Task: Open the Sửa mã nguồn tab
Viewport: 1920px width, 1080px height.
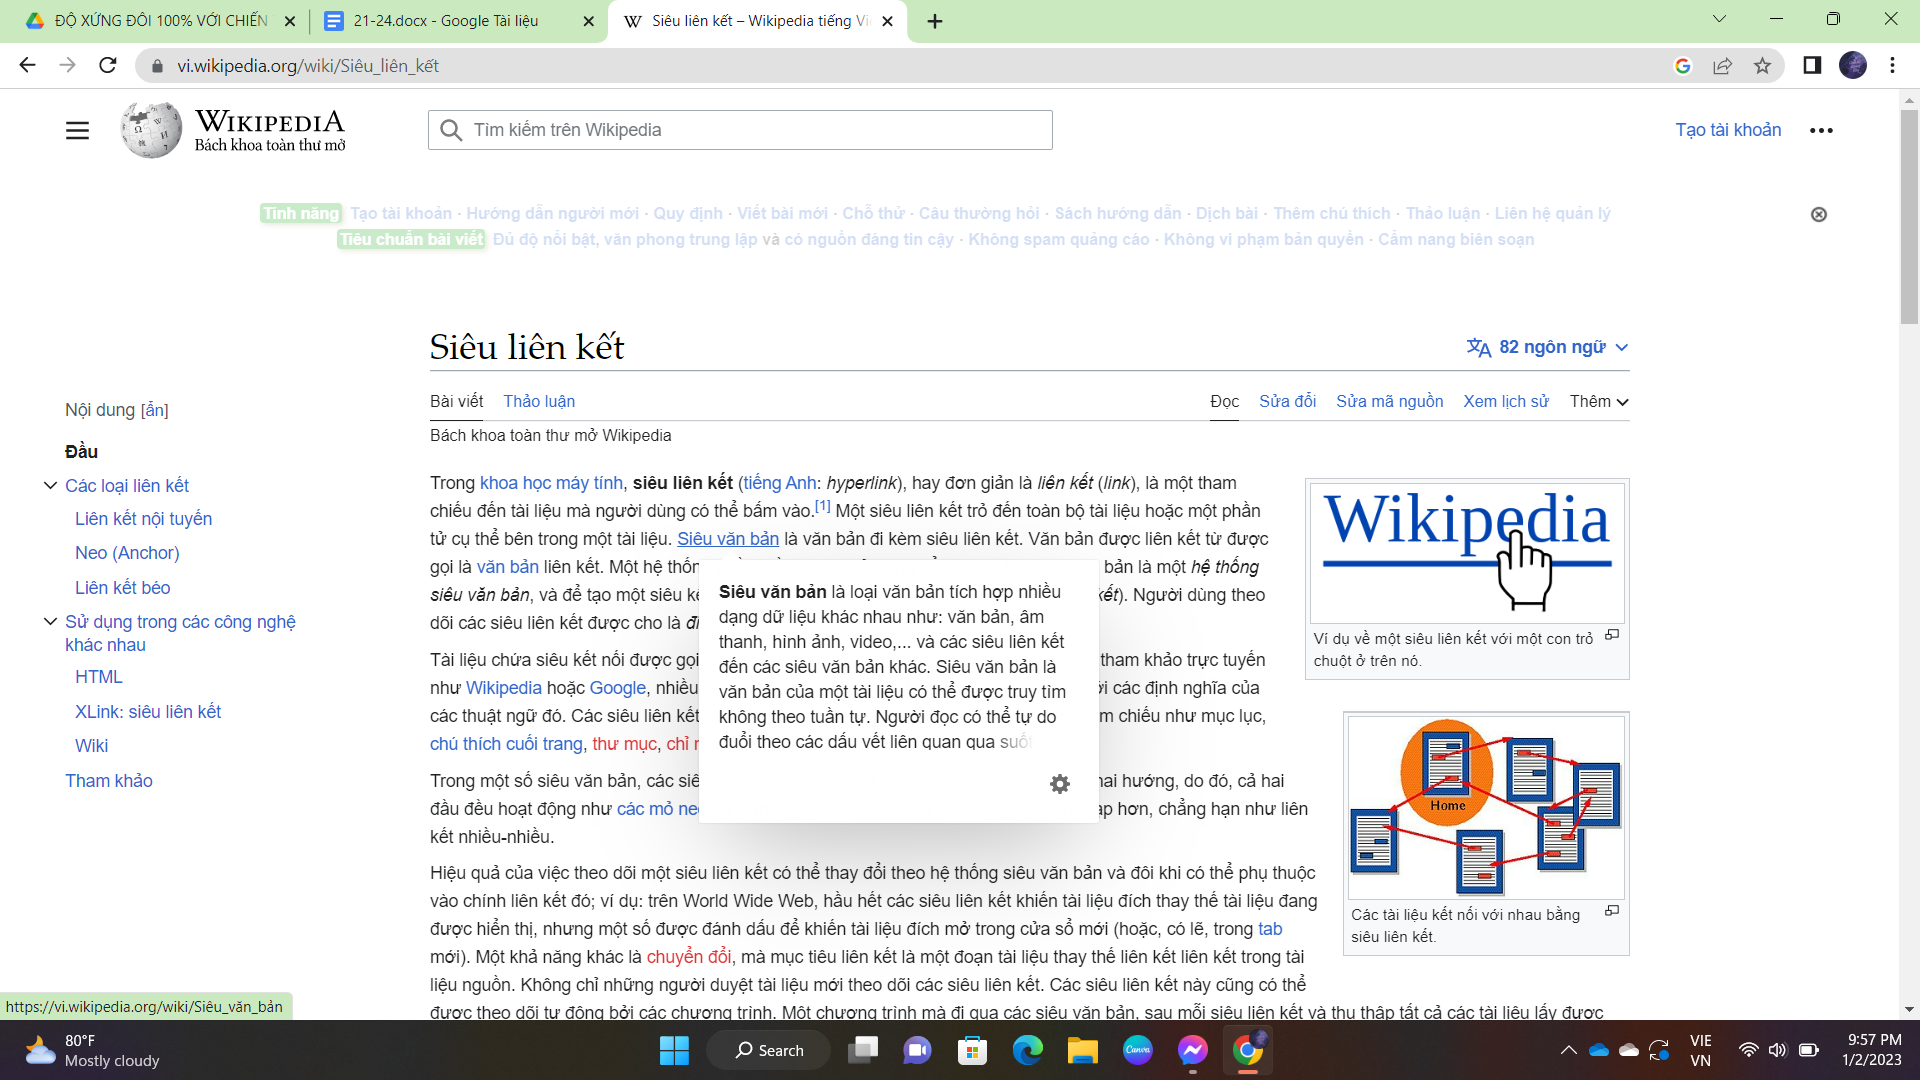Action: [x=1389, y=401]
